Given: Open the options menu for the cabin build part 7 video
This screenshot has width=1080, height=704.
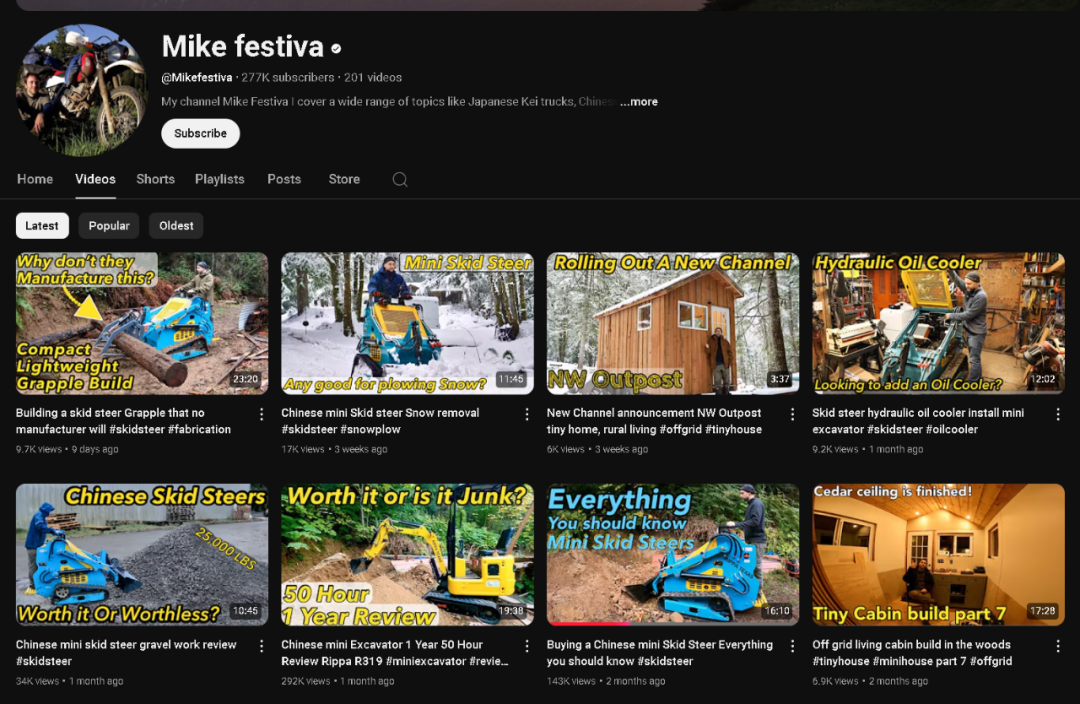Looking at the screenshot, I should (x=1058, y=646).
